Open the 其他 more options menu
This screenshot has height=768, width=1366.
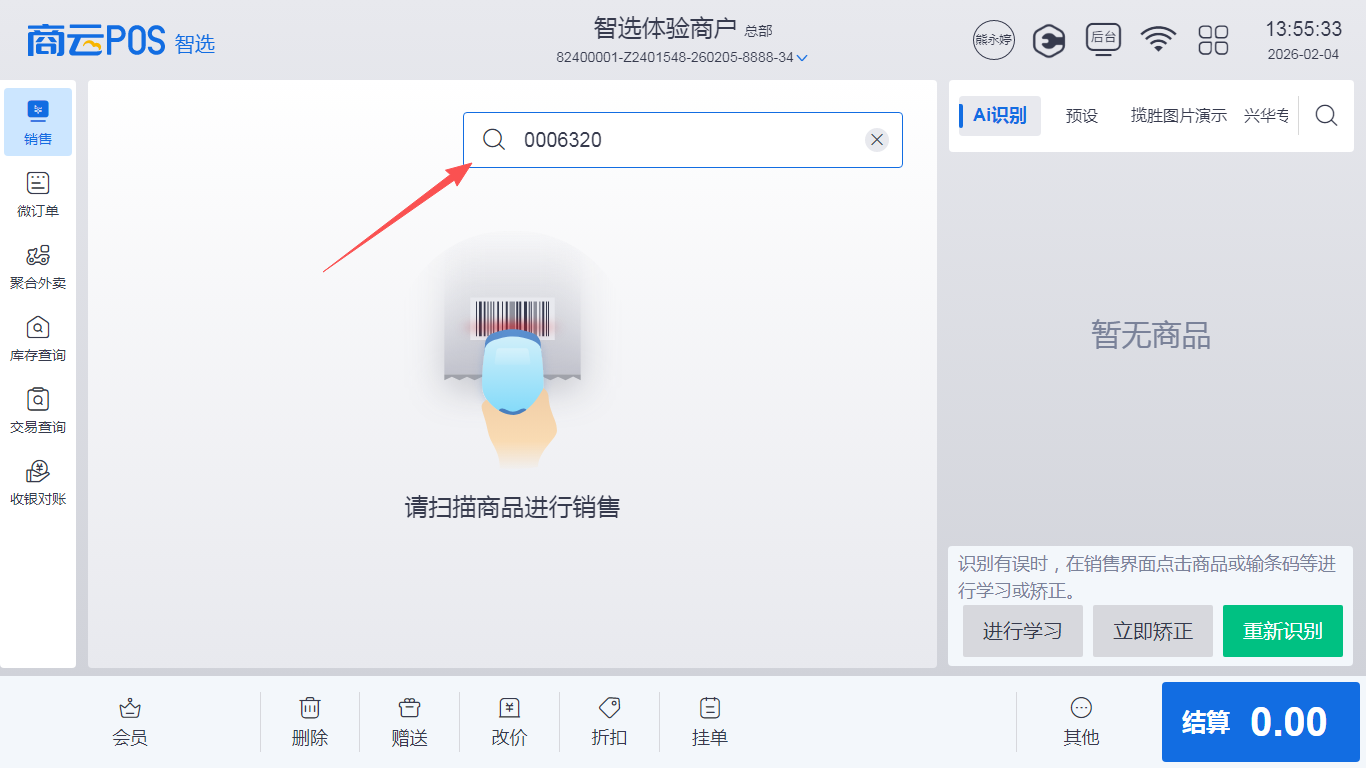pos(1081,721)
